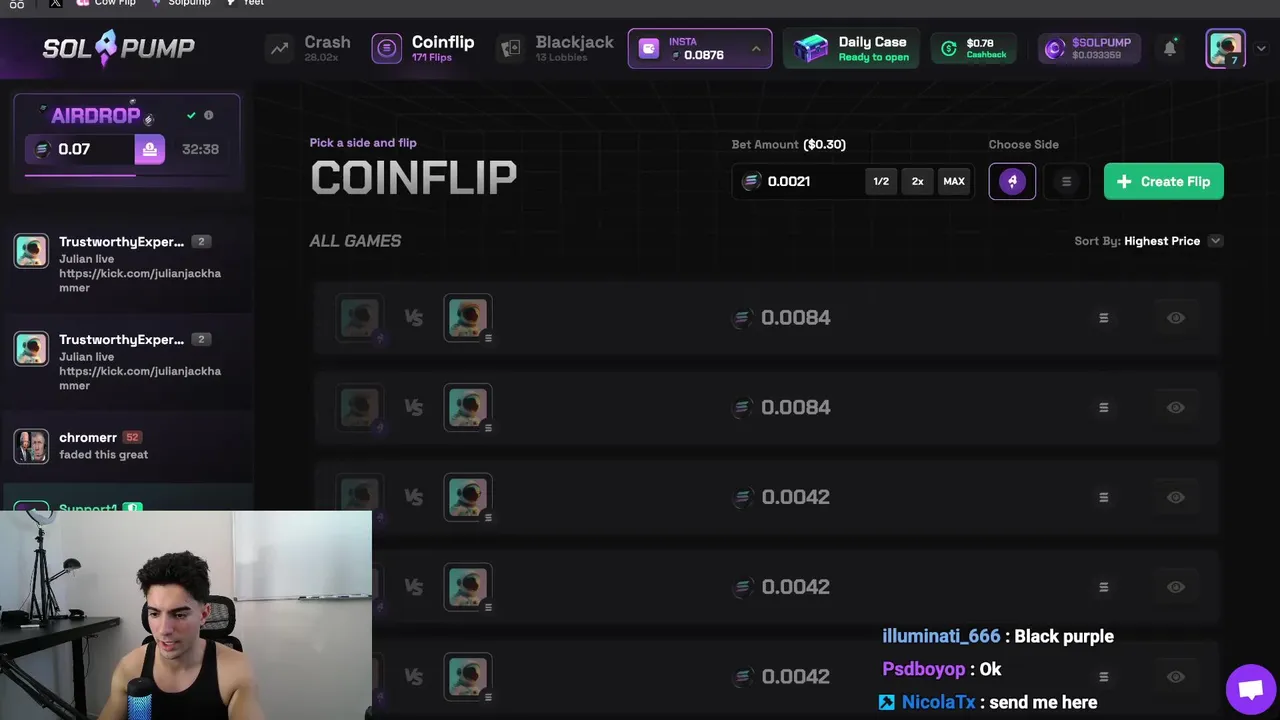This screenshot has width=1280, height=720.
Task: Expand the INSTA wallet balance dropdown
Action: tap(756, 49)
